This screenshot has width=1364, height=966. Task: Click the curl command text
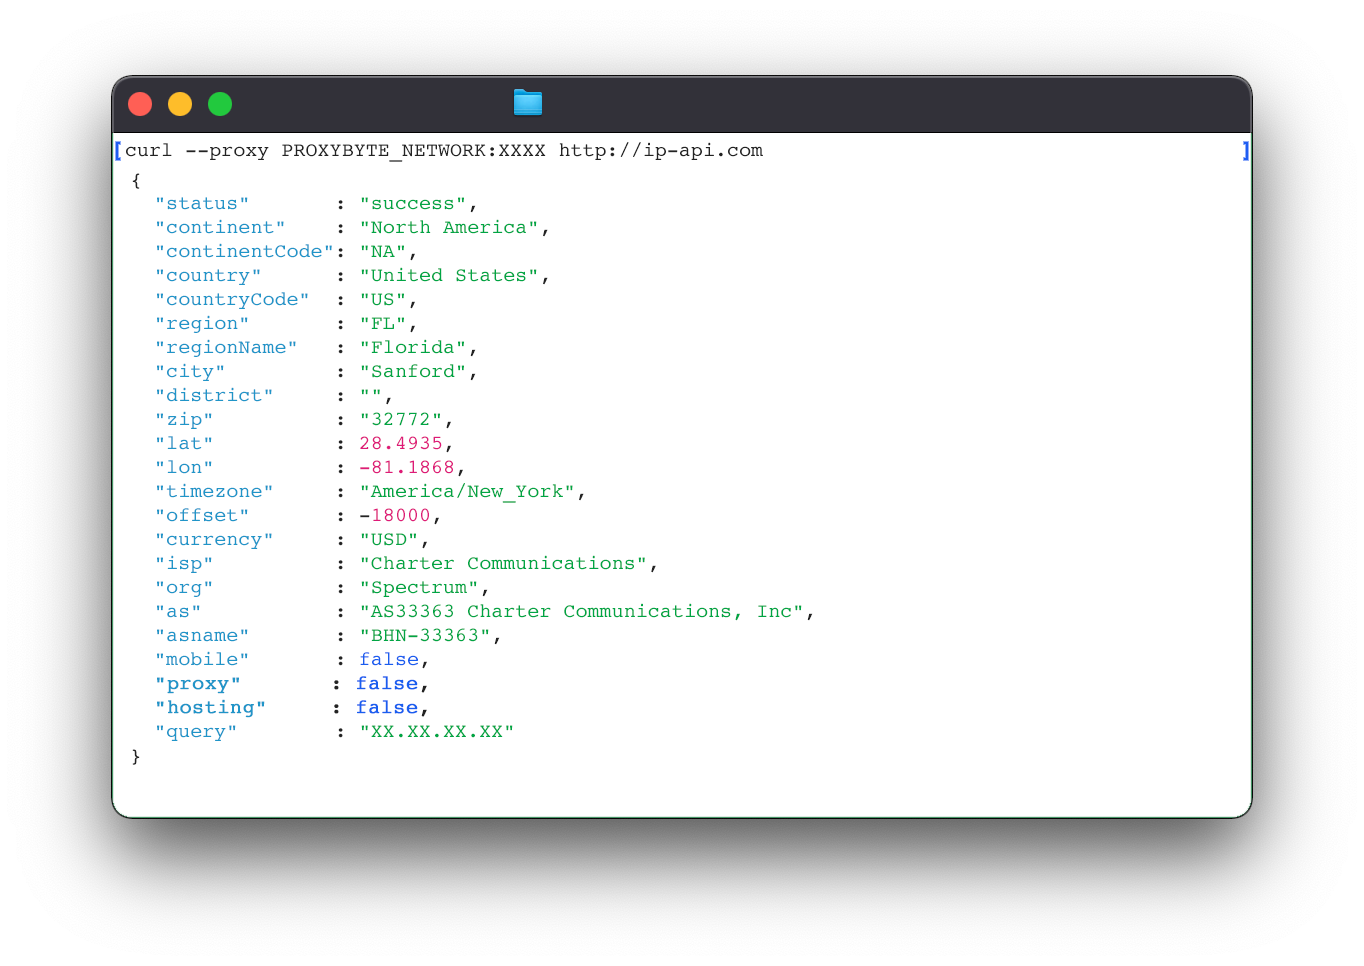[x=148, y=151]
